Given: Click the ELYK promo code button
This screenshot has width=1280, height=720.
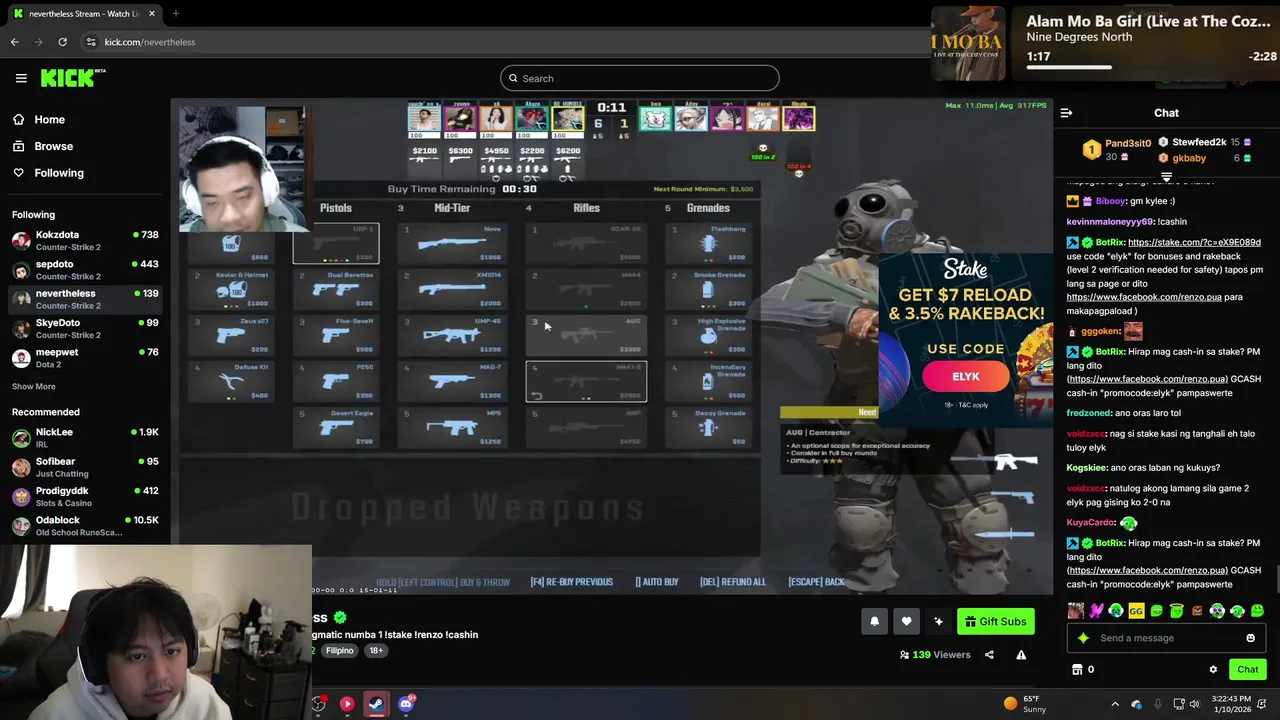Looking at the screenshot, I should (x=966, y=376).
